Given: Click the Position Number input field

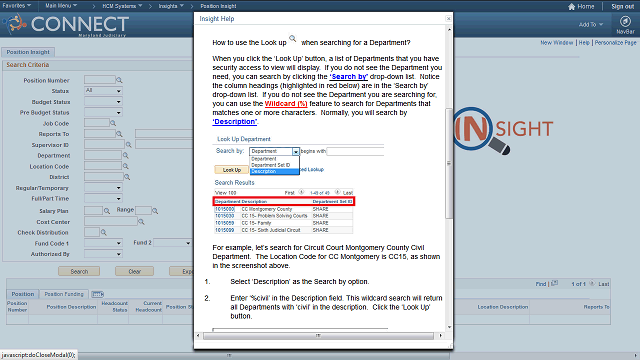Looking at the screenshot, I should coord(100,80).
